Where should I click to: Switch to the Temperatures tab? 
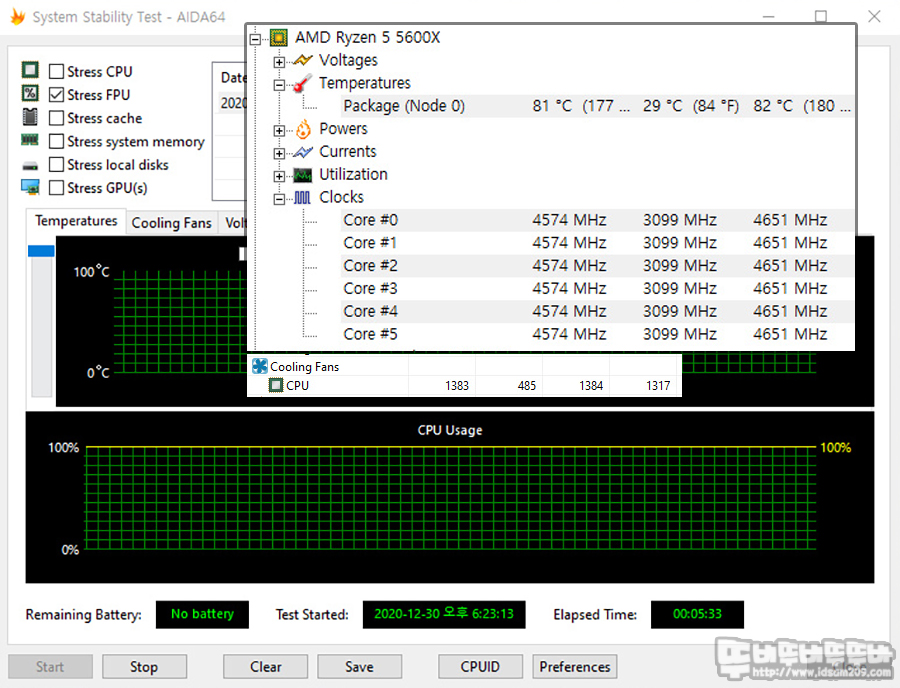(76, 221)
